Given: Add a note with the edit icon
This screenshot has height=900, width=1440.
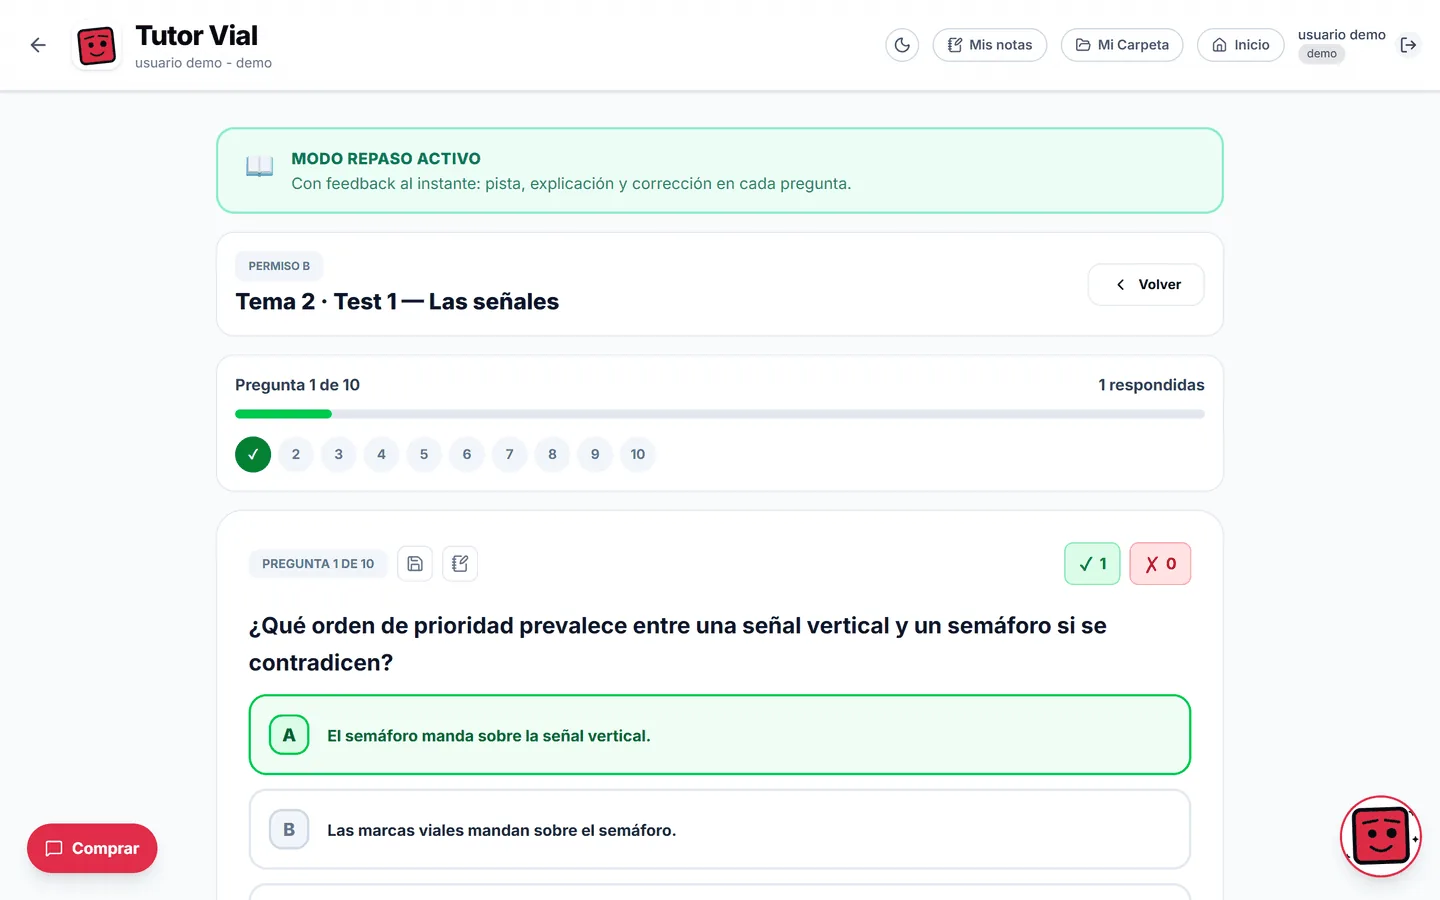Looking at the screenshot, I should (x=460, y=564).
